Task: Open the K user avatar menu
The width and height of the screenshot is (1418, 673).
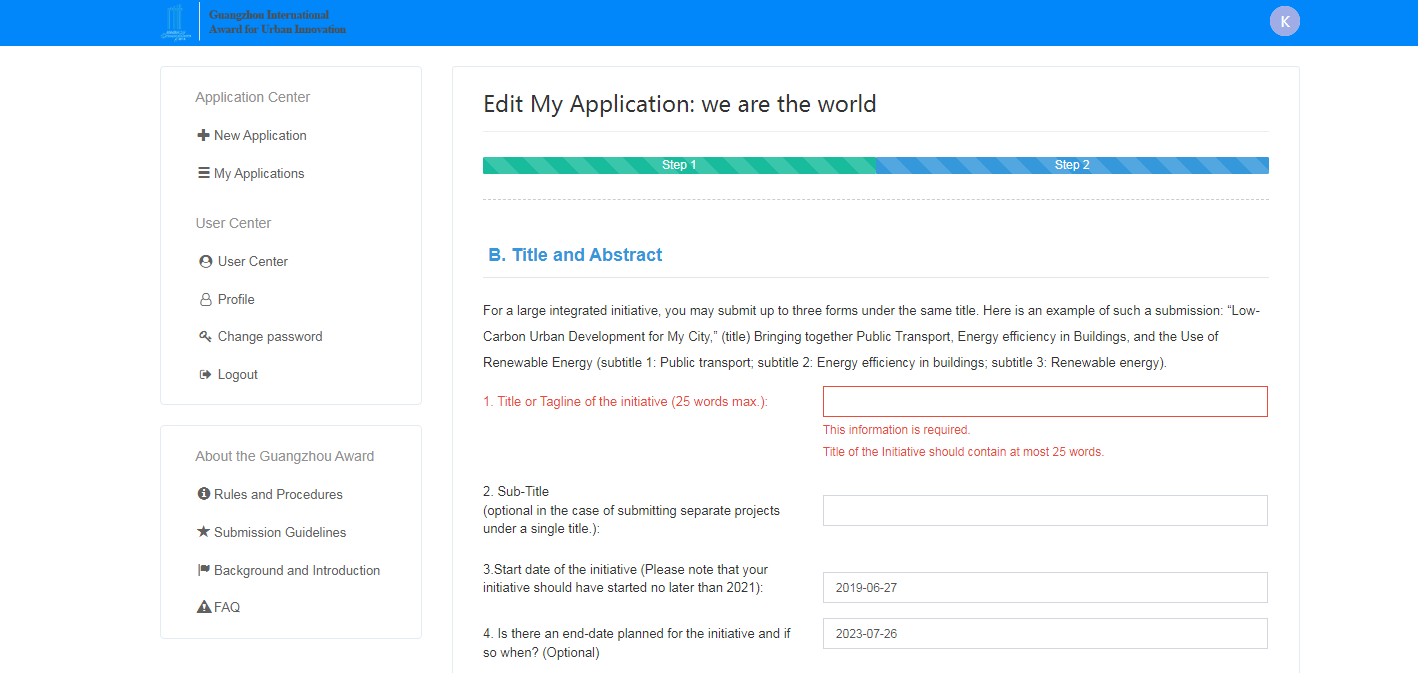Action: pyautogui.click(x=1284, y=22)
